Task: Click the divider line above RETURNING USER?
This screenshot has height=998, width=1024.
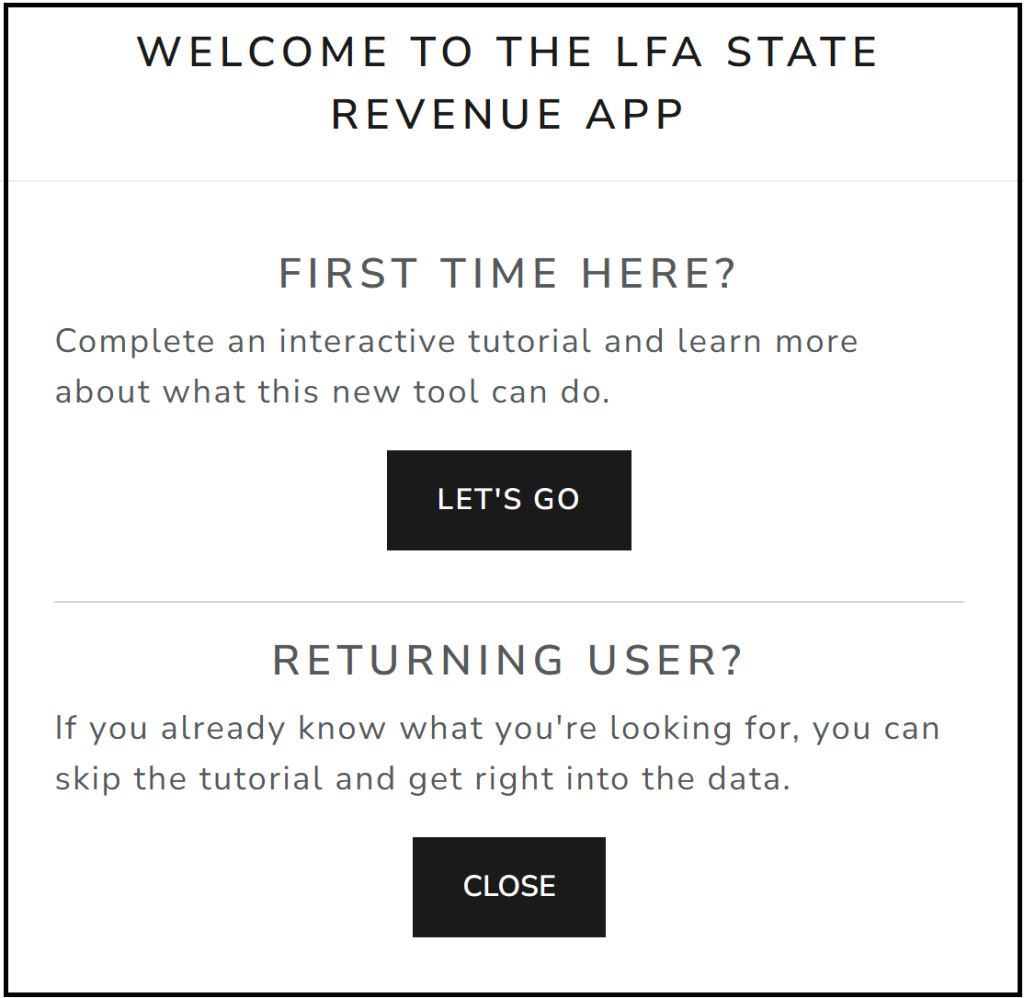Action: coord(508,602)
